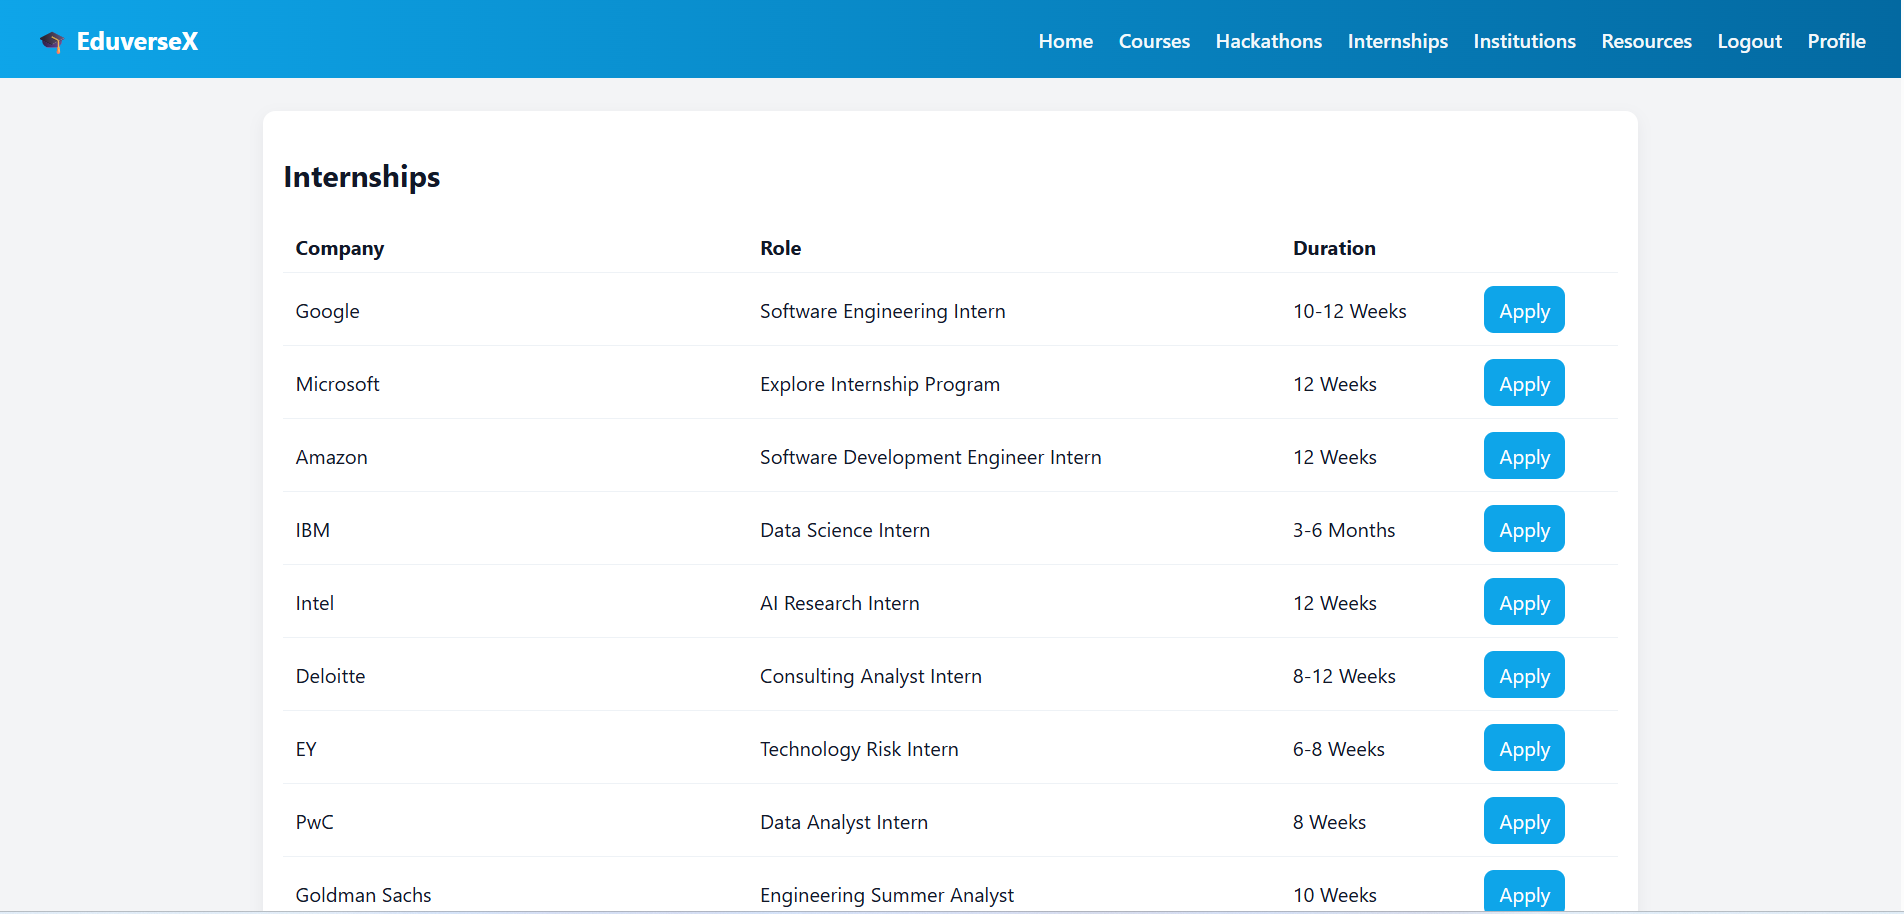Open the Courses nav item

pos(1154,41)
